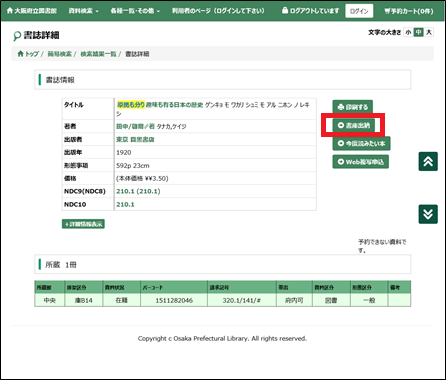Expand 詳細情報表示 details

point(83,224)
